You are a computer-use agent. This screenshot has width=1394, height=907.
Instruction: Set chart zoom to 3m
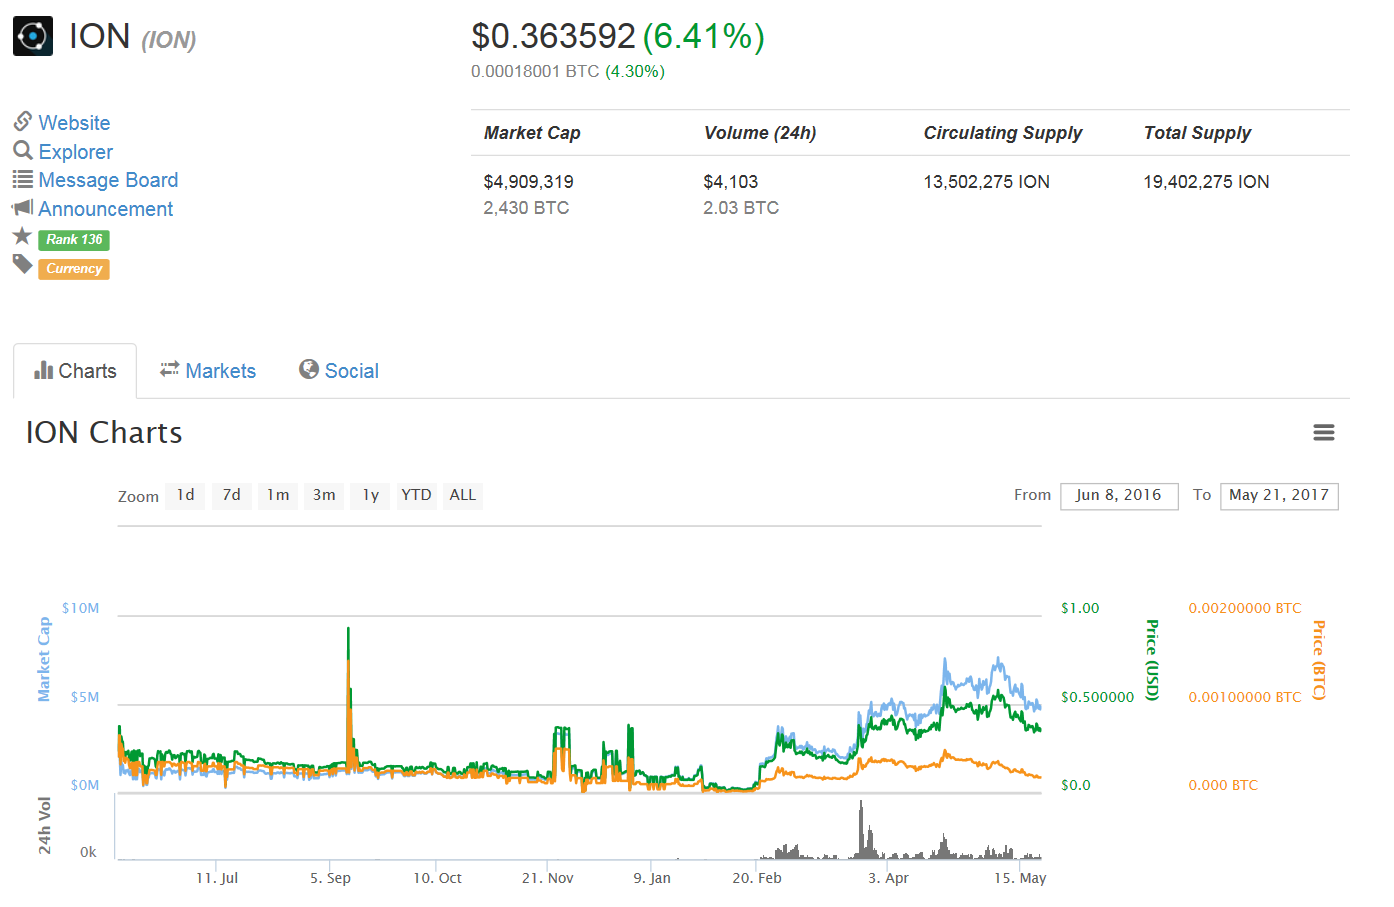[x=324, y=495]
